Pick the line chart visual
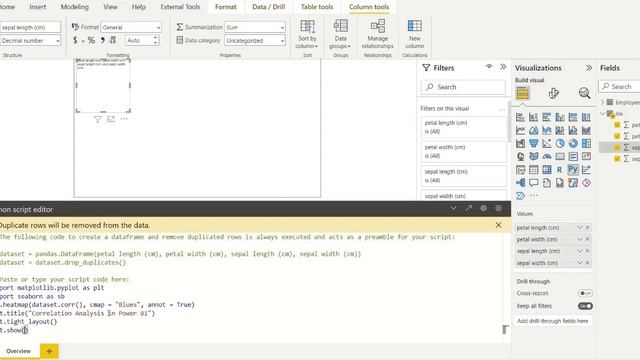 click(520, 131)
